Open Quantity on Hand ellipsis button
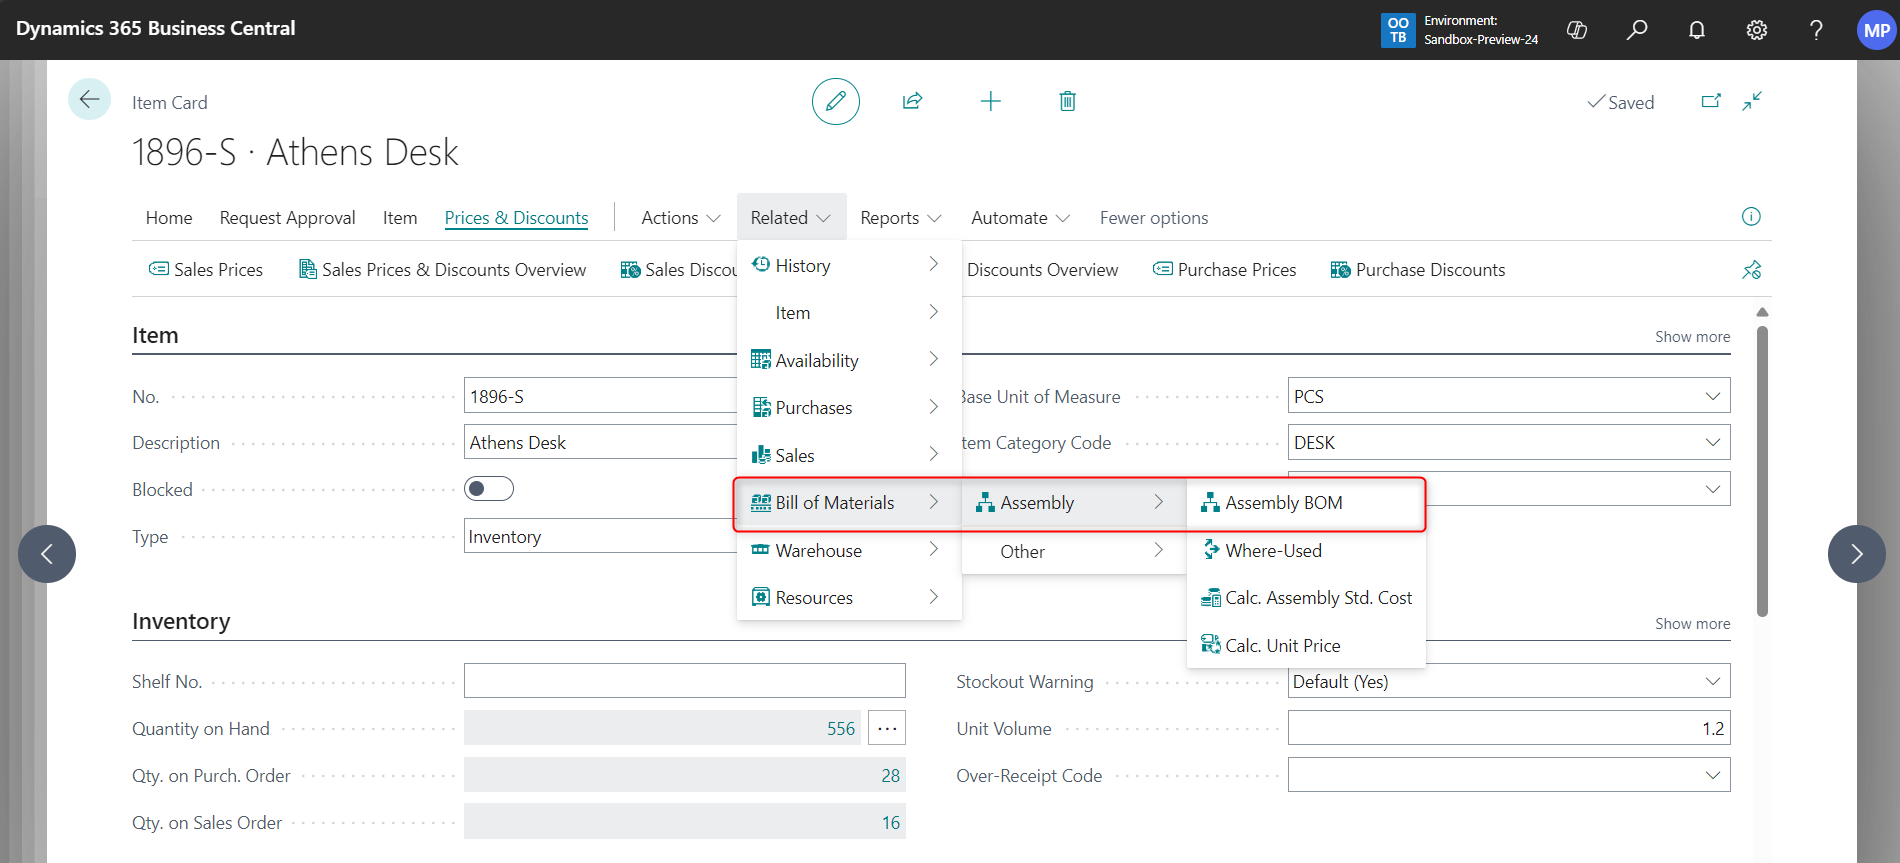 887,728
